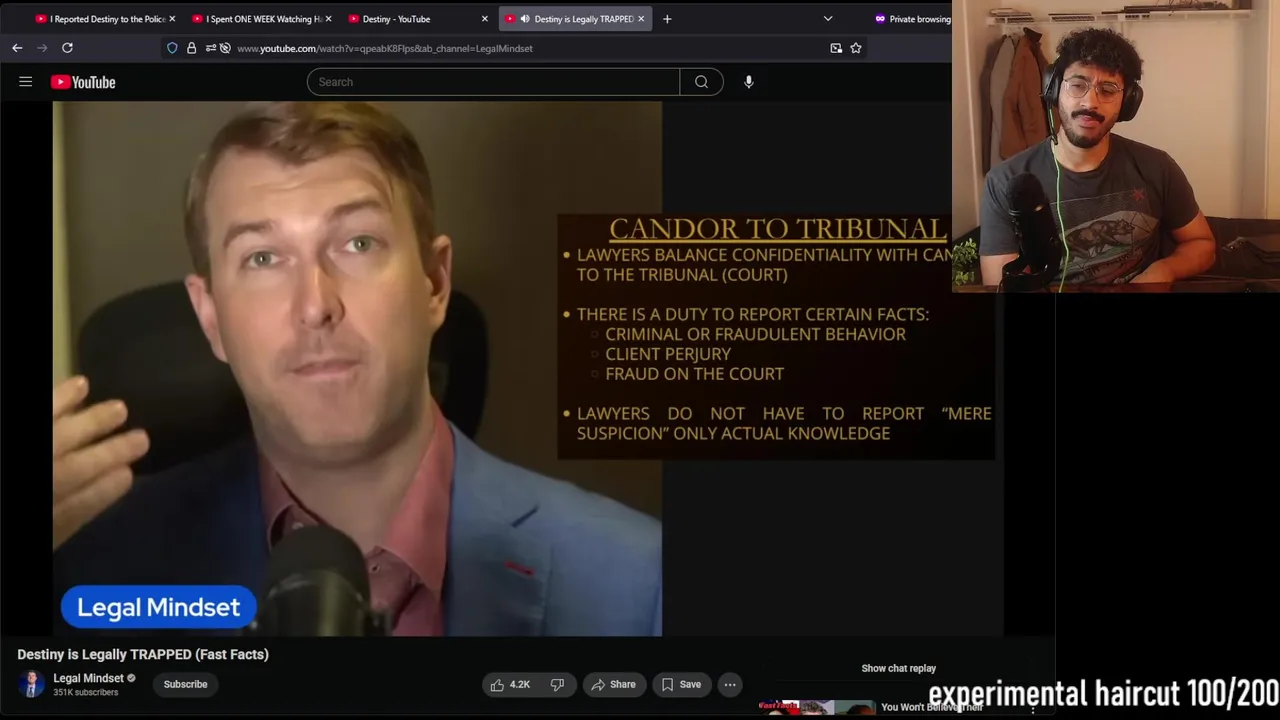
Task: View site security padlock info
Action: [x=191, y=48]
